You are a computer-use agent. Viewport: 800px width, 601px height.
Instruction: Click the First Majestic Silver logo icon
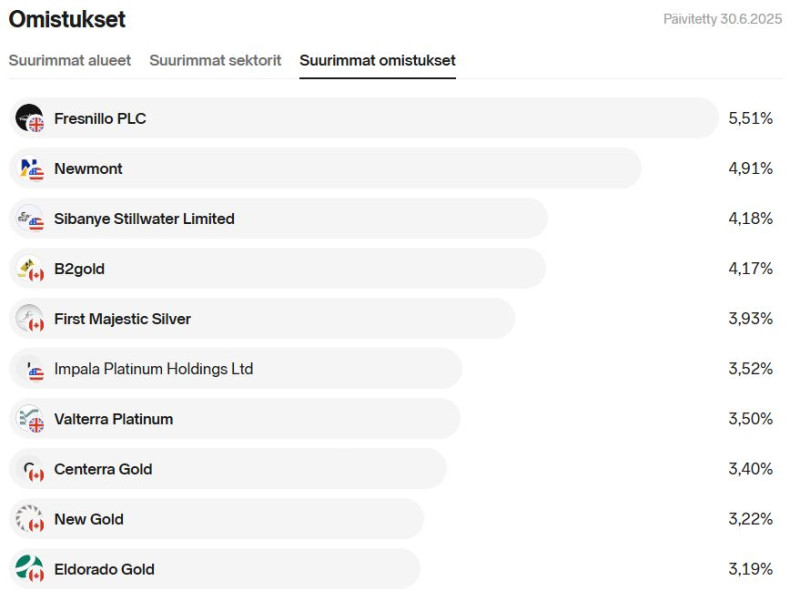[30, 319]
